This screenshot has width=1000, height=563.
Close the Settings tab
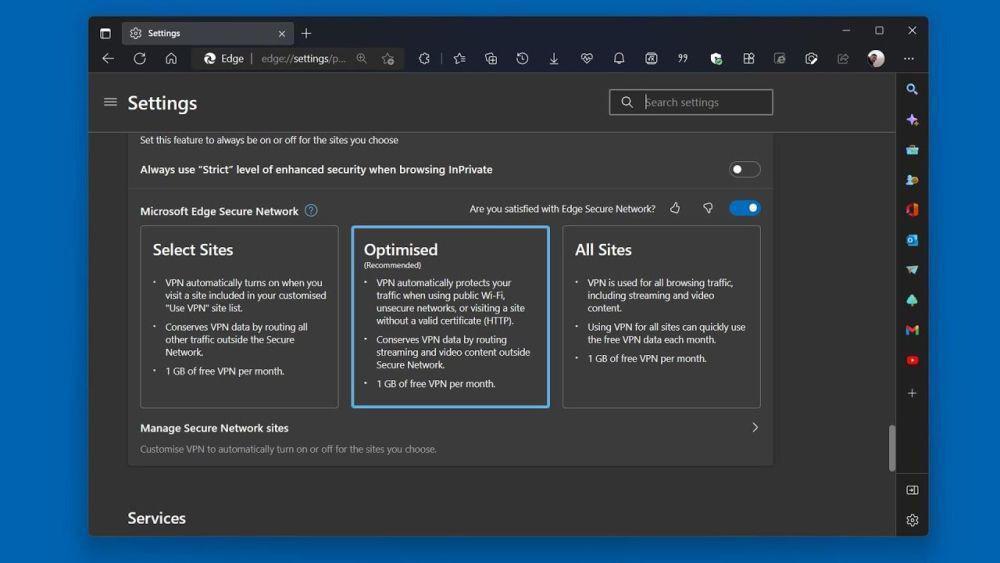tap(282, 33)
